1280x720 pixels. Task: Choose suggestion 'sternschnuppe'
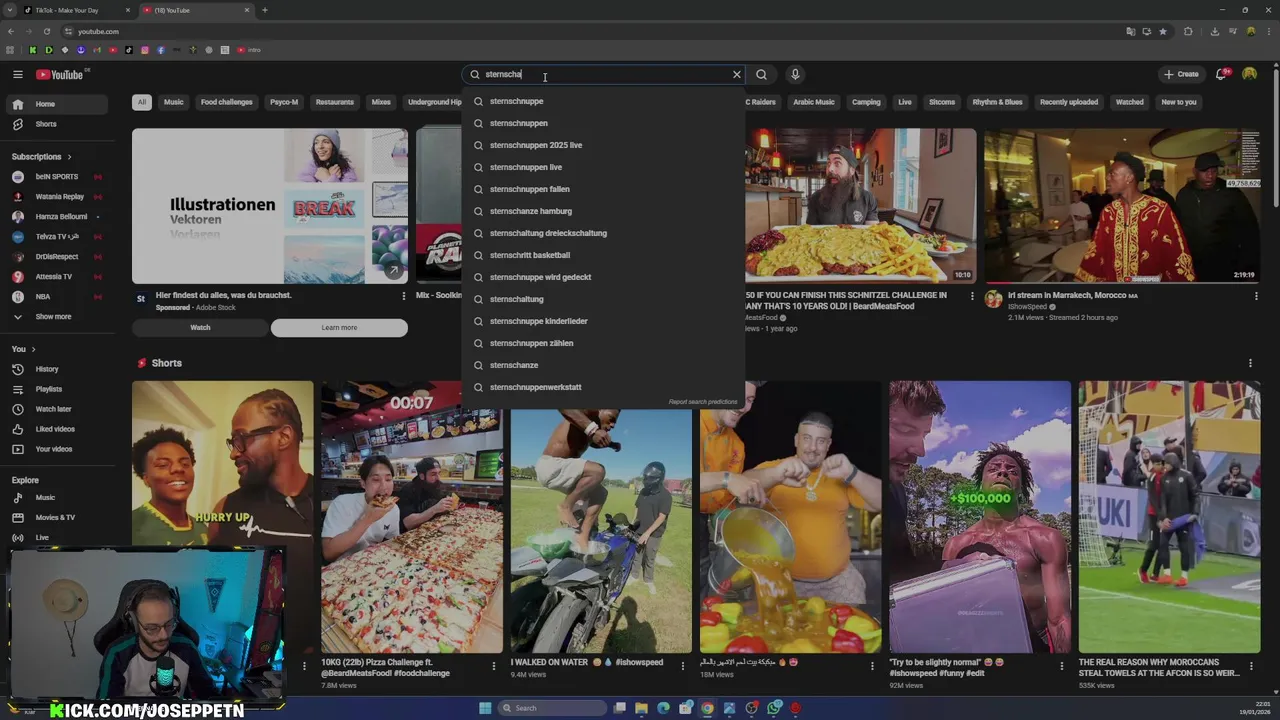point(603,101)
